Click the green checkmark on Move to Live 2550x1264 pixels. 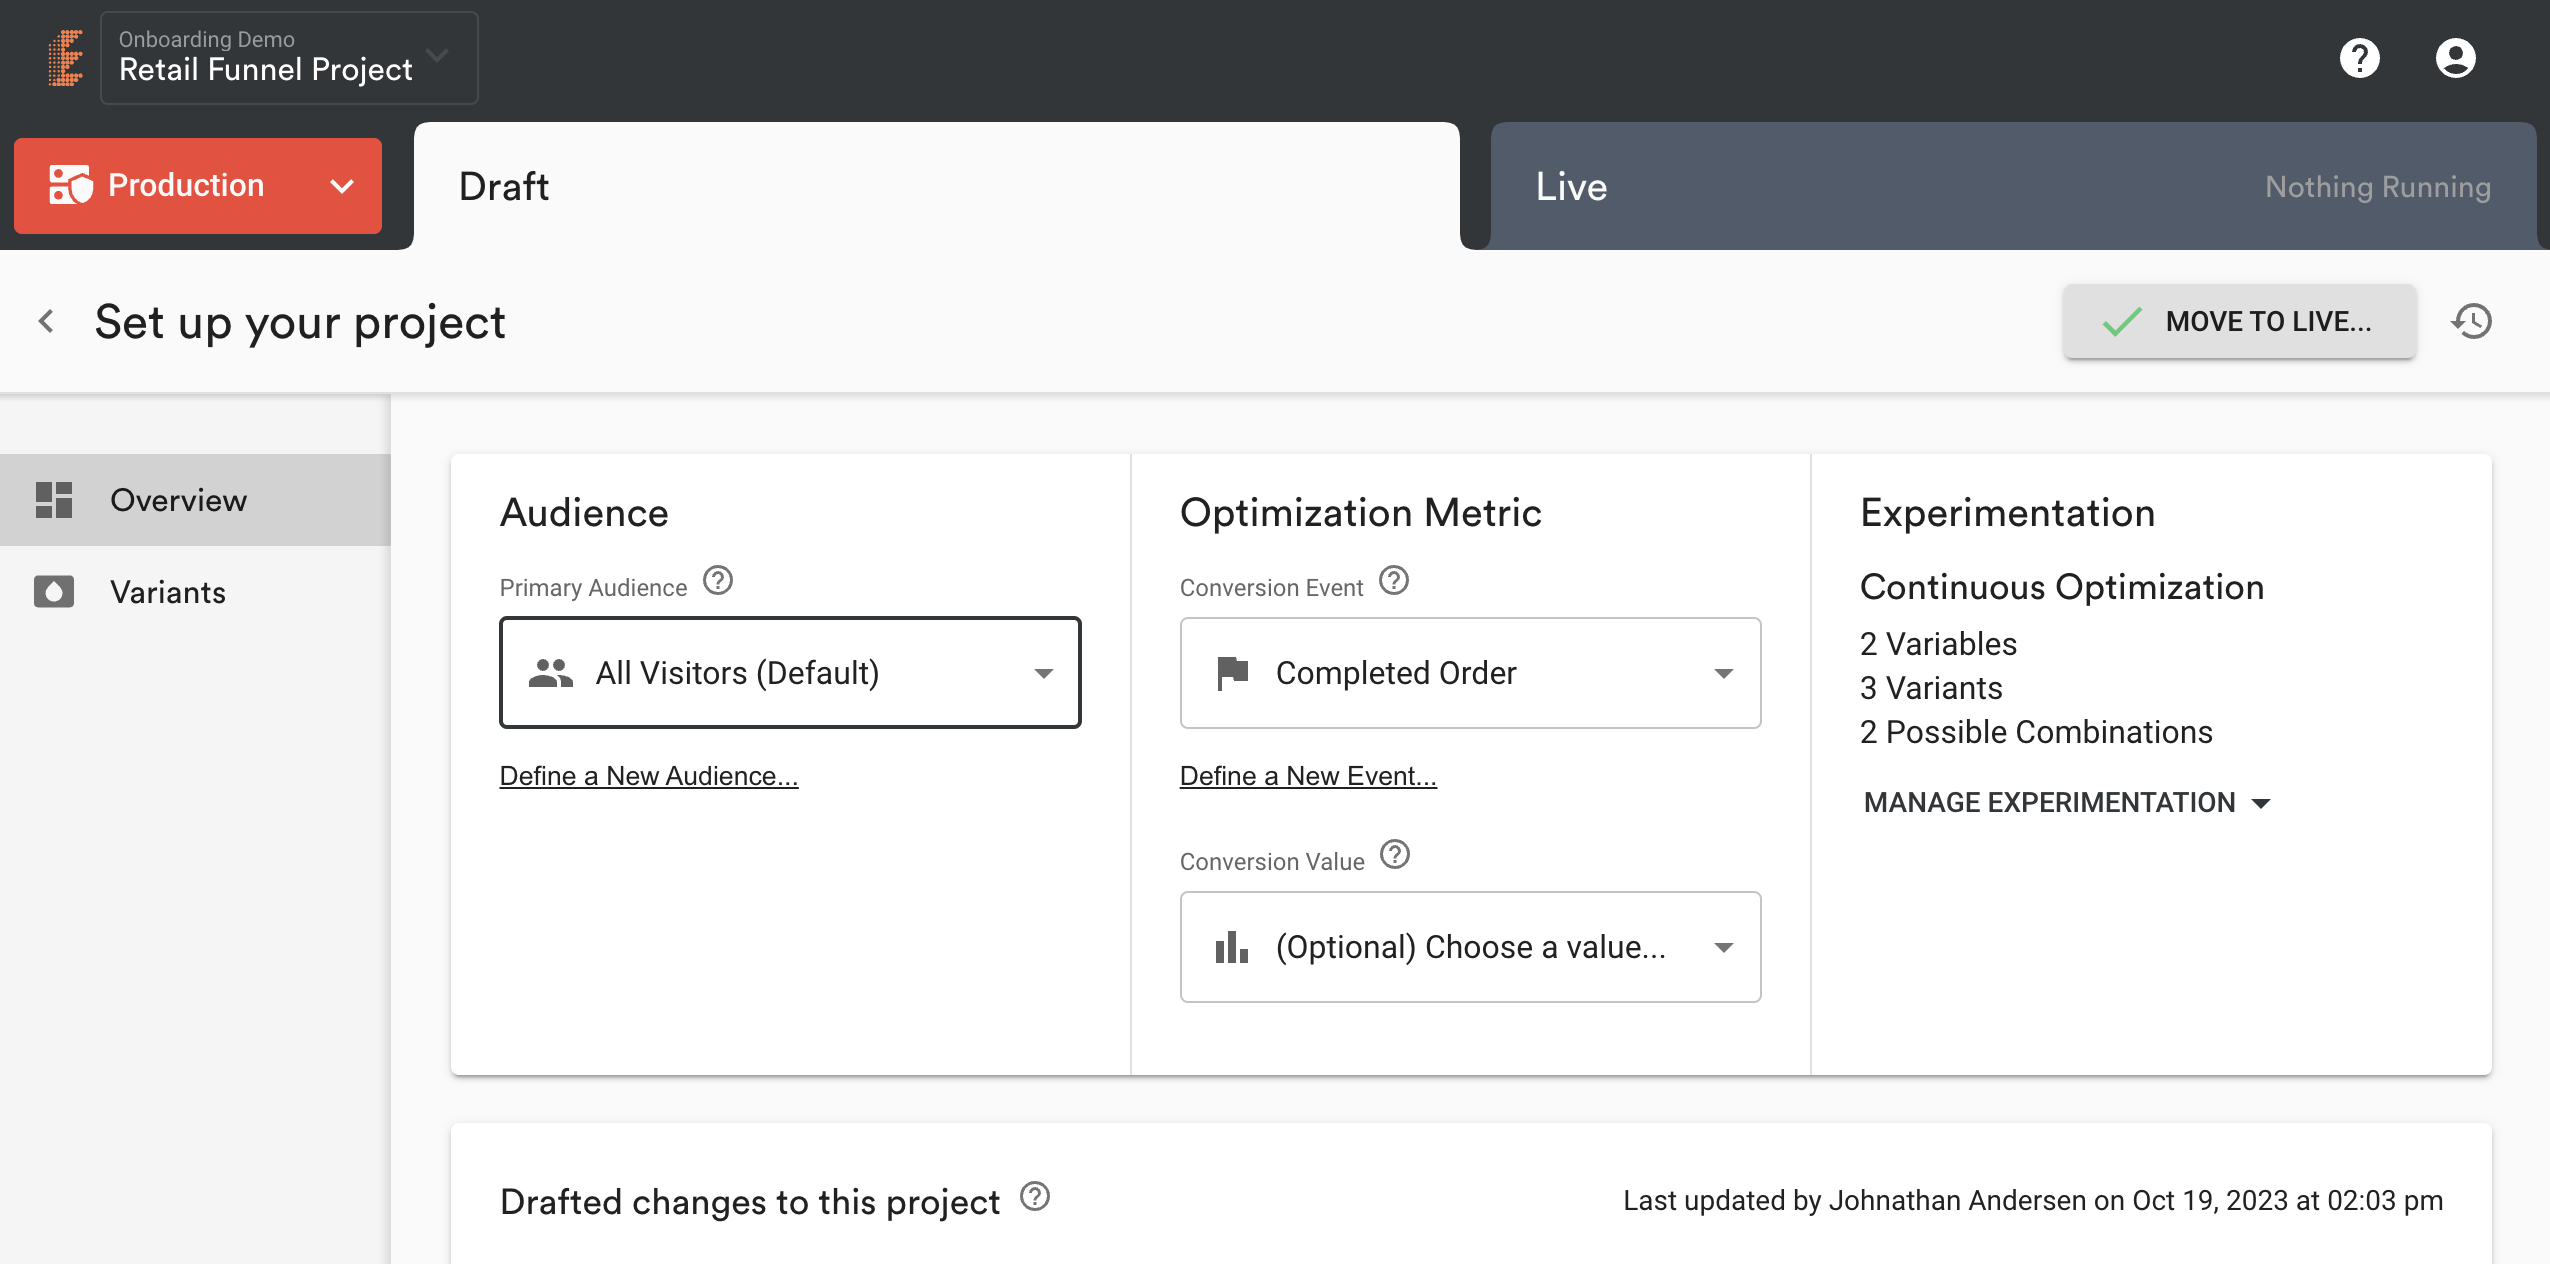pyautogui.click(x=2122, y=322)
